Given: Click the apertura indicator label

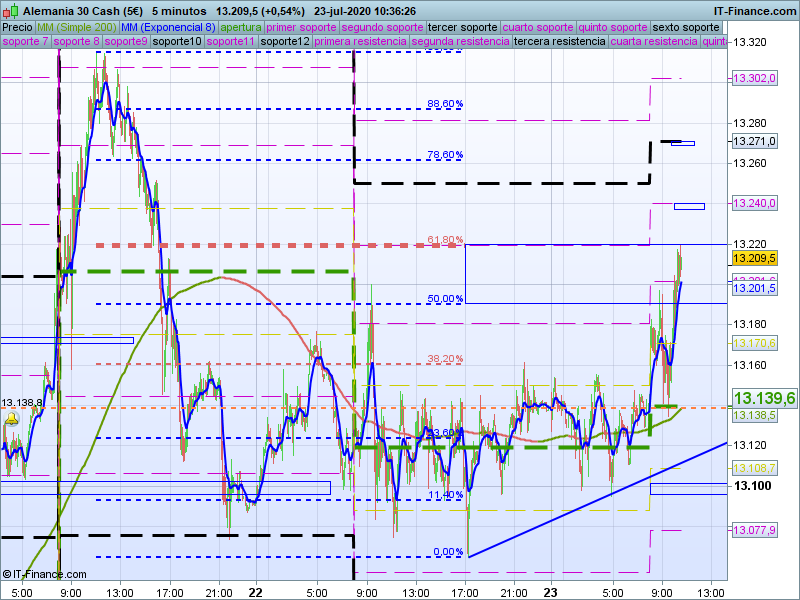Looking at the screenshot, I should point(241,27).
